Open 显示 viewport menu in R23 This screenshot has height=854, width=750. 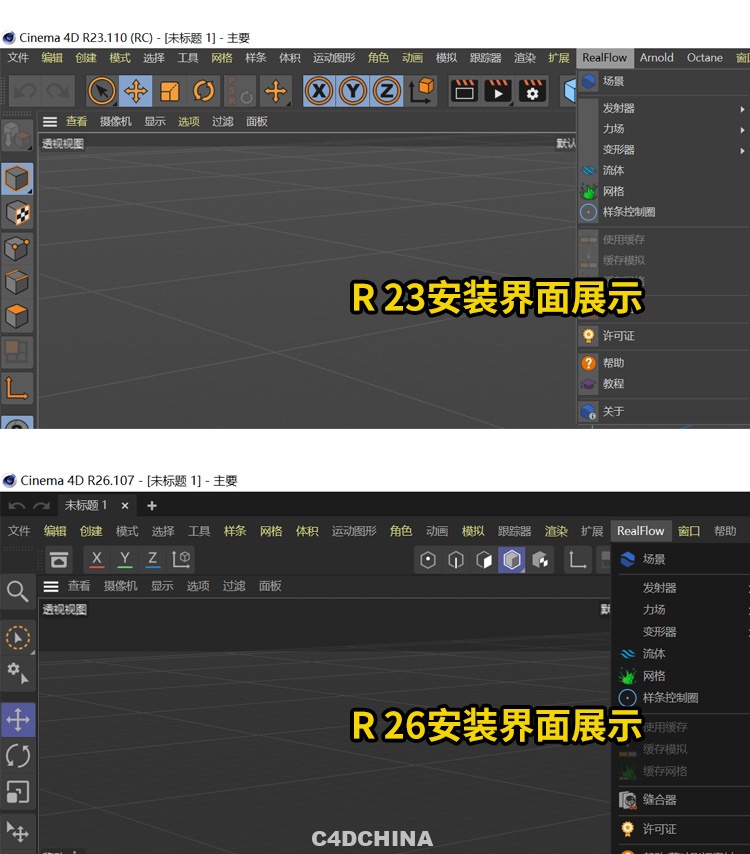pyautogui.click(x=155, y=121)
